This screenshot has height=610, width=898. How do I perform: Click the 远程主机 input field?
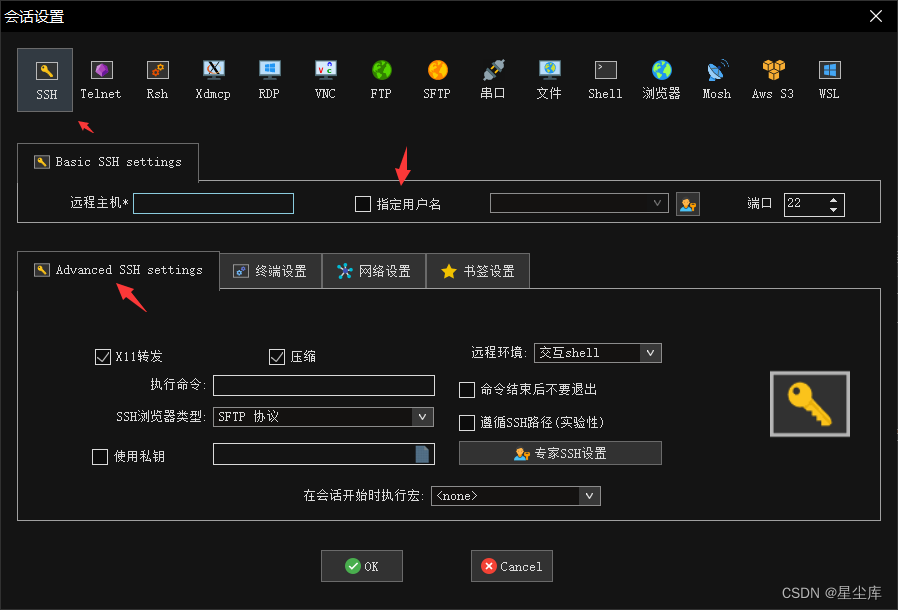coord(213,203)
